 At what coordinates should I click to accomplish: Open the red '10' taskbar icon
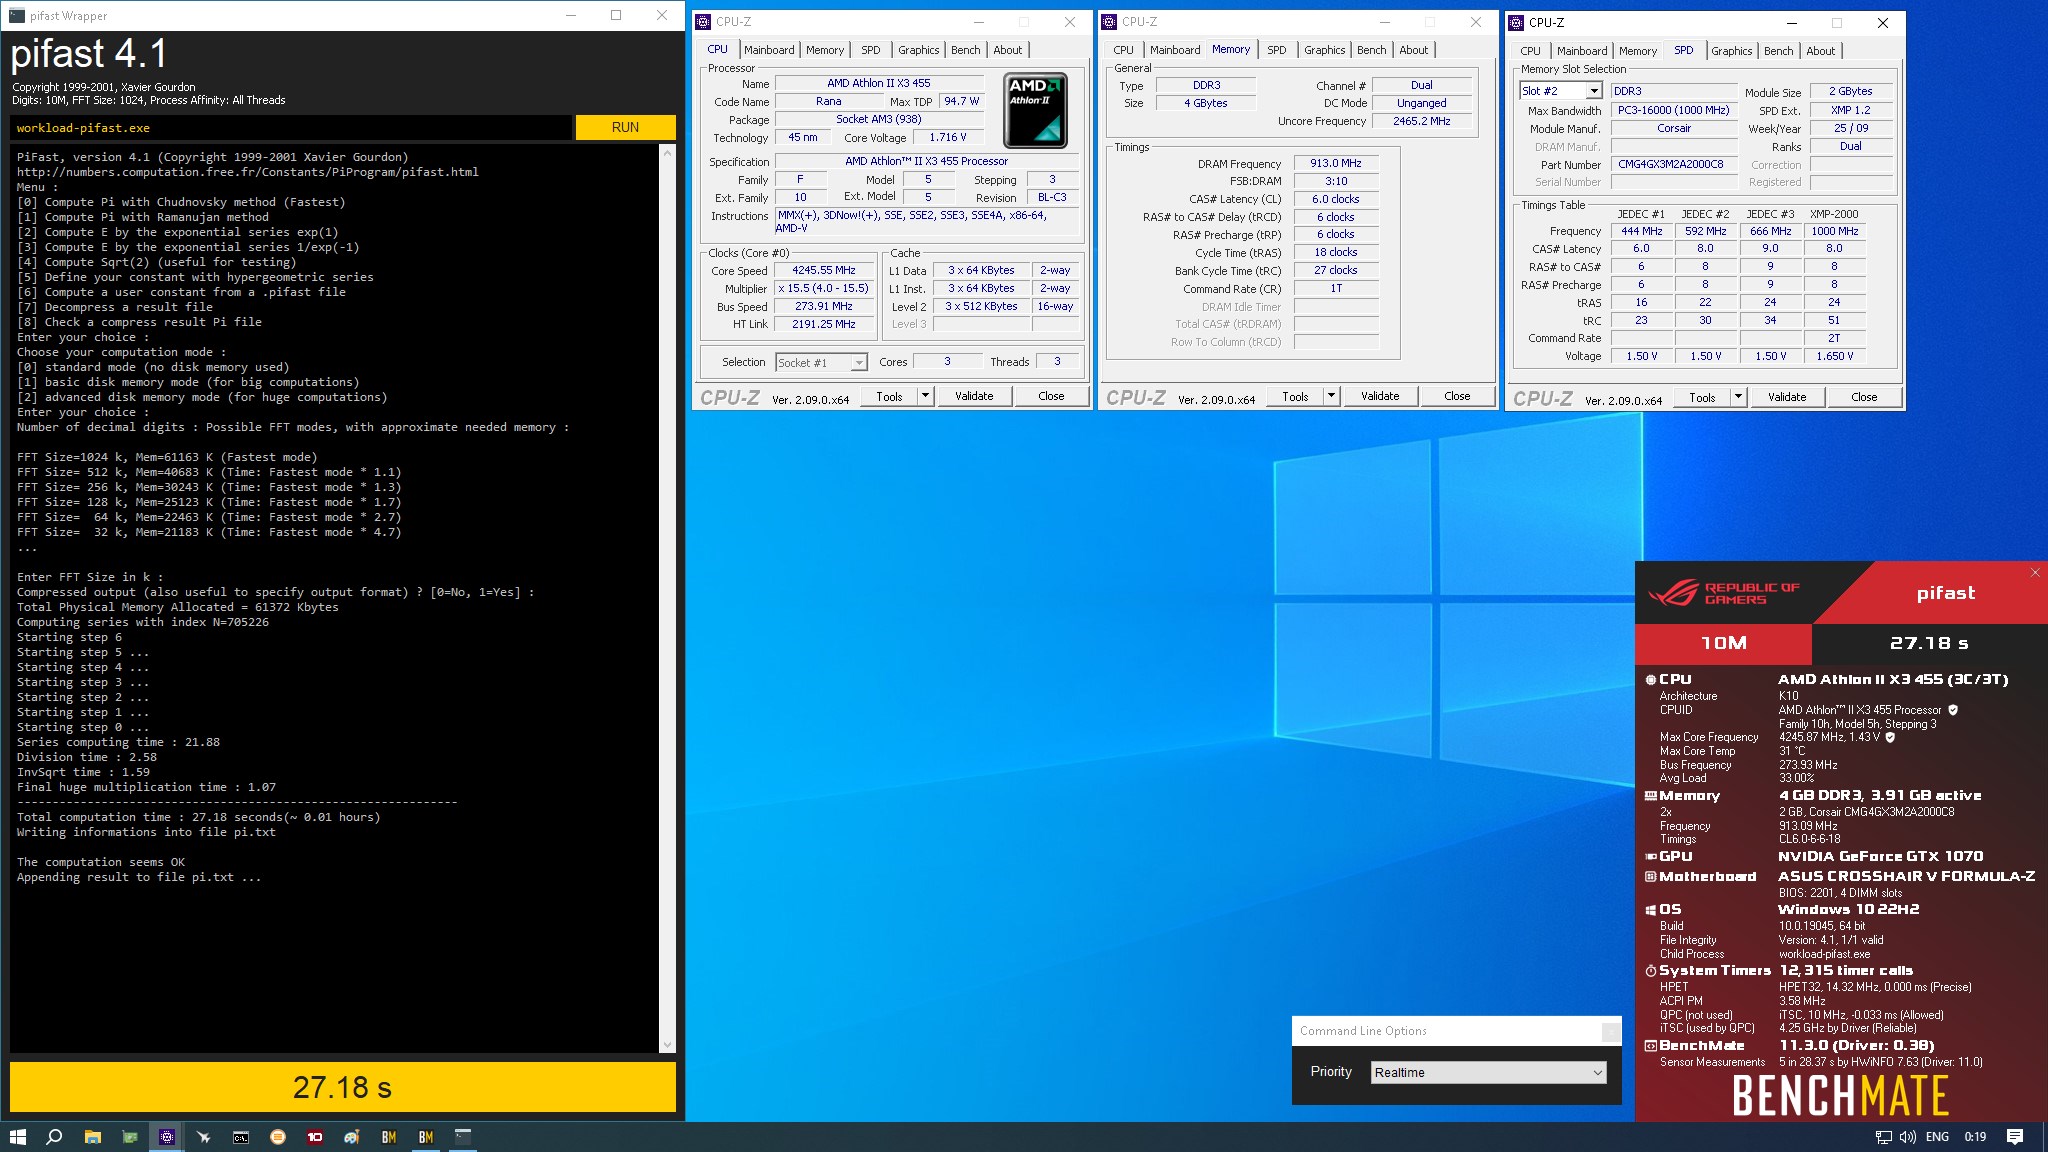315,1137
